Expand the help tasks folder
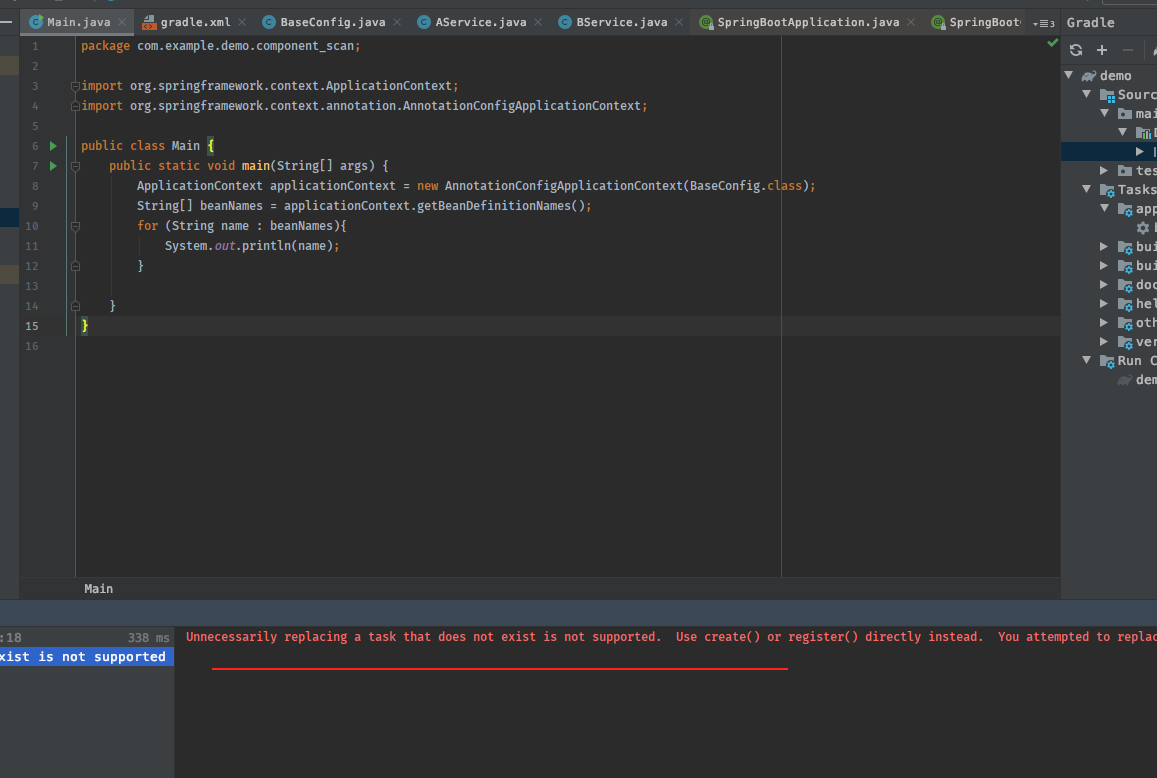The height and width of the screenshot is (778, 1157). click(1104, 303)
